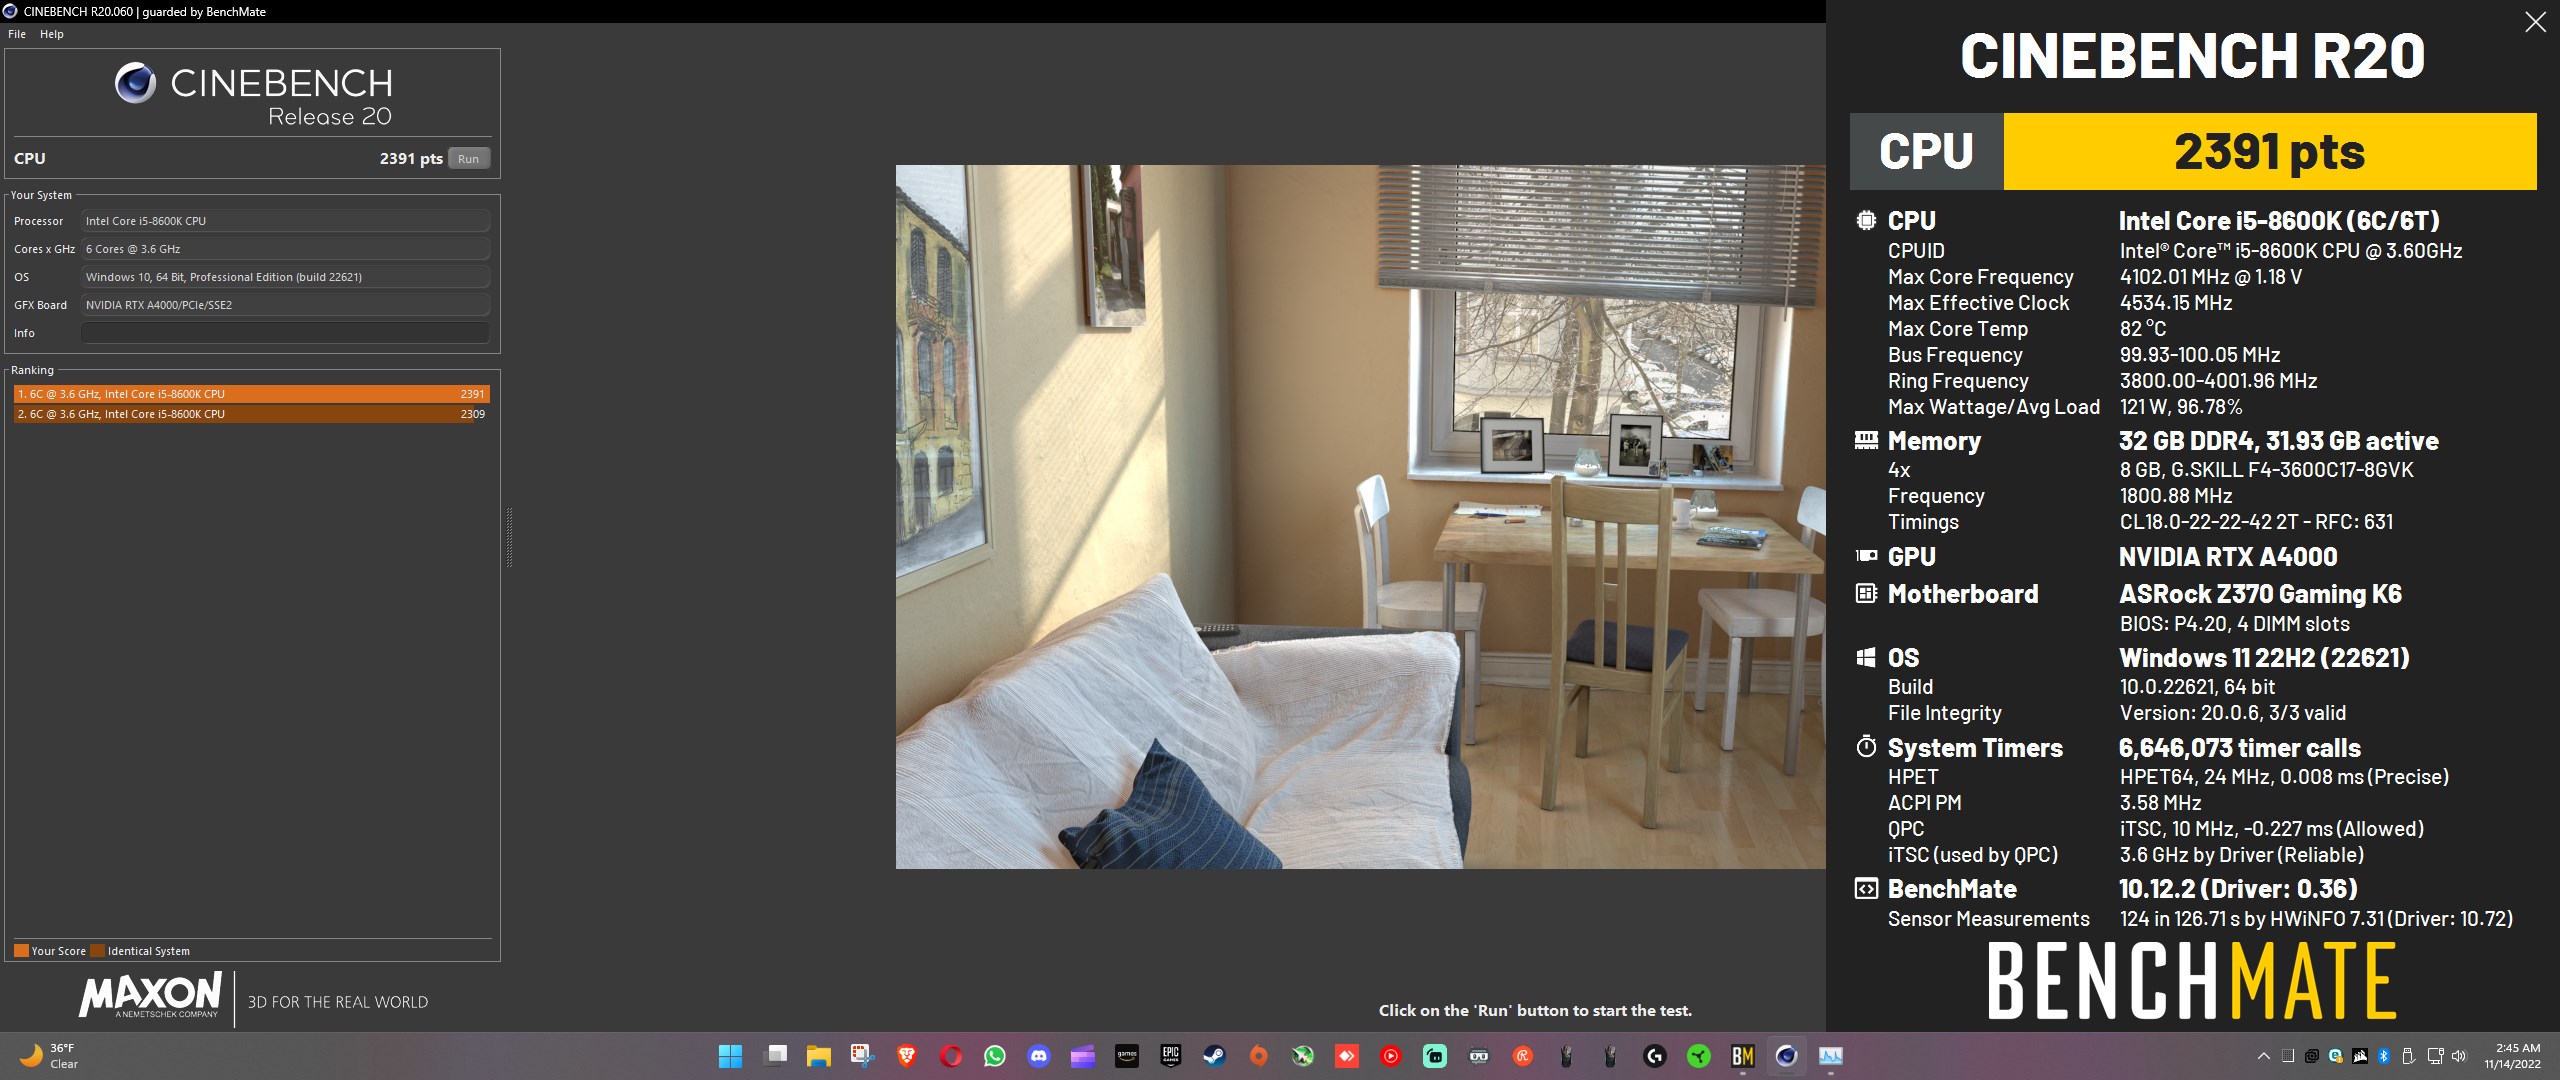The image size is (2560, 1080).
Task: Open AnyDesk from the taskbar
Action: pyautogui.click(x=1347, y=1056)
